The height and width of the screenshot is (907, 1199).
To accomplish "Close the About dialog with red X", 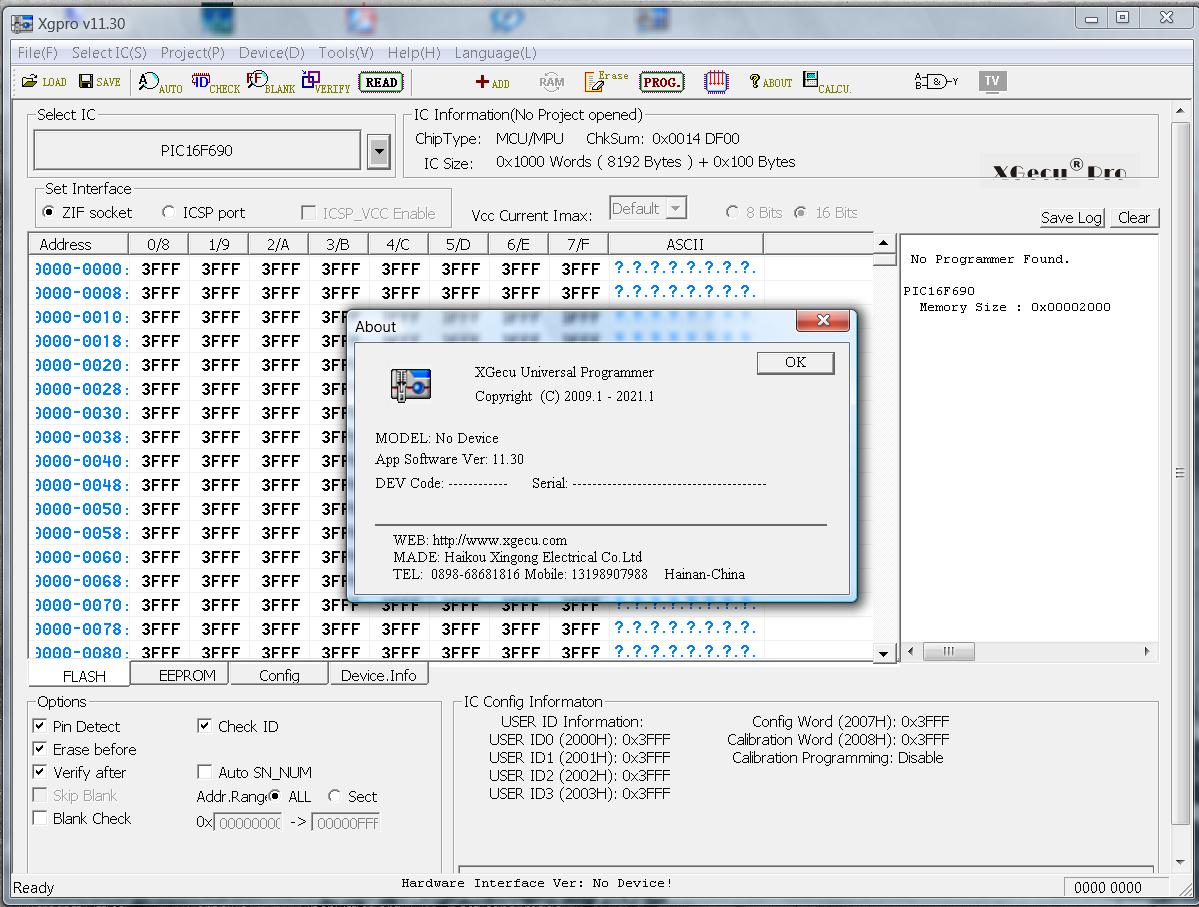I will click(823, 320).
